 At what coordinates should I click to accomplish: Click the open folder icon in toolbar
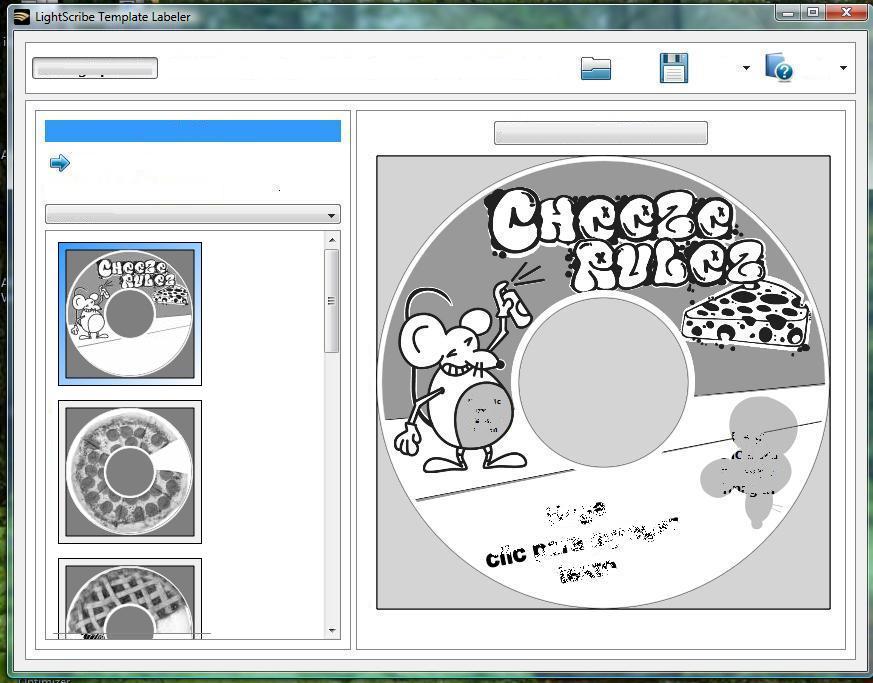595,68
